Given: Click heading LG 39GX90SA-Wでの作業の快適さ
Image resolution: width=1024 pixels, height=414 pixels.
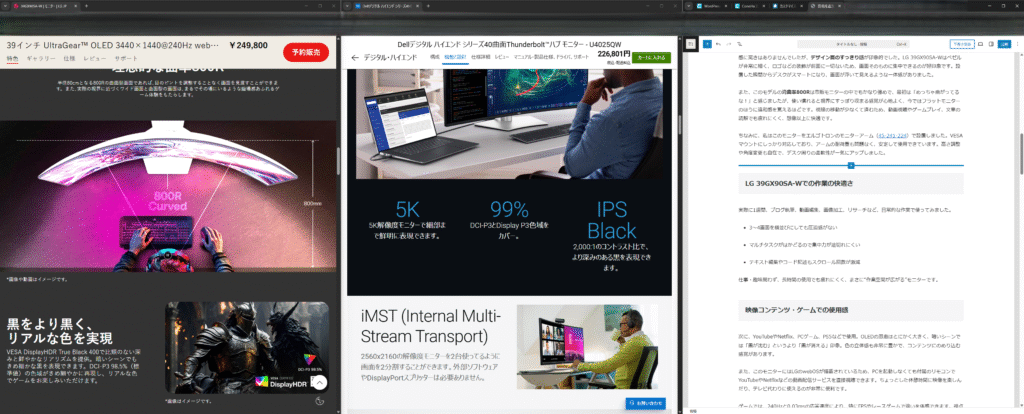Looking at the screenshot, I should click(800, 183).
